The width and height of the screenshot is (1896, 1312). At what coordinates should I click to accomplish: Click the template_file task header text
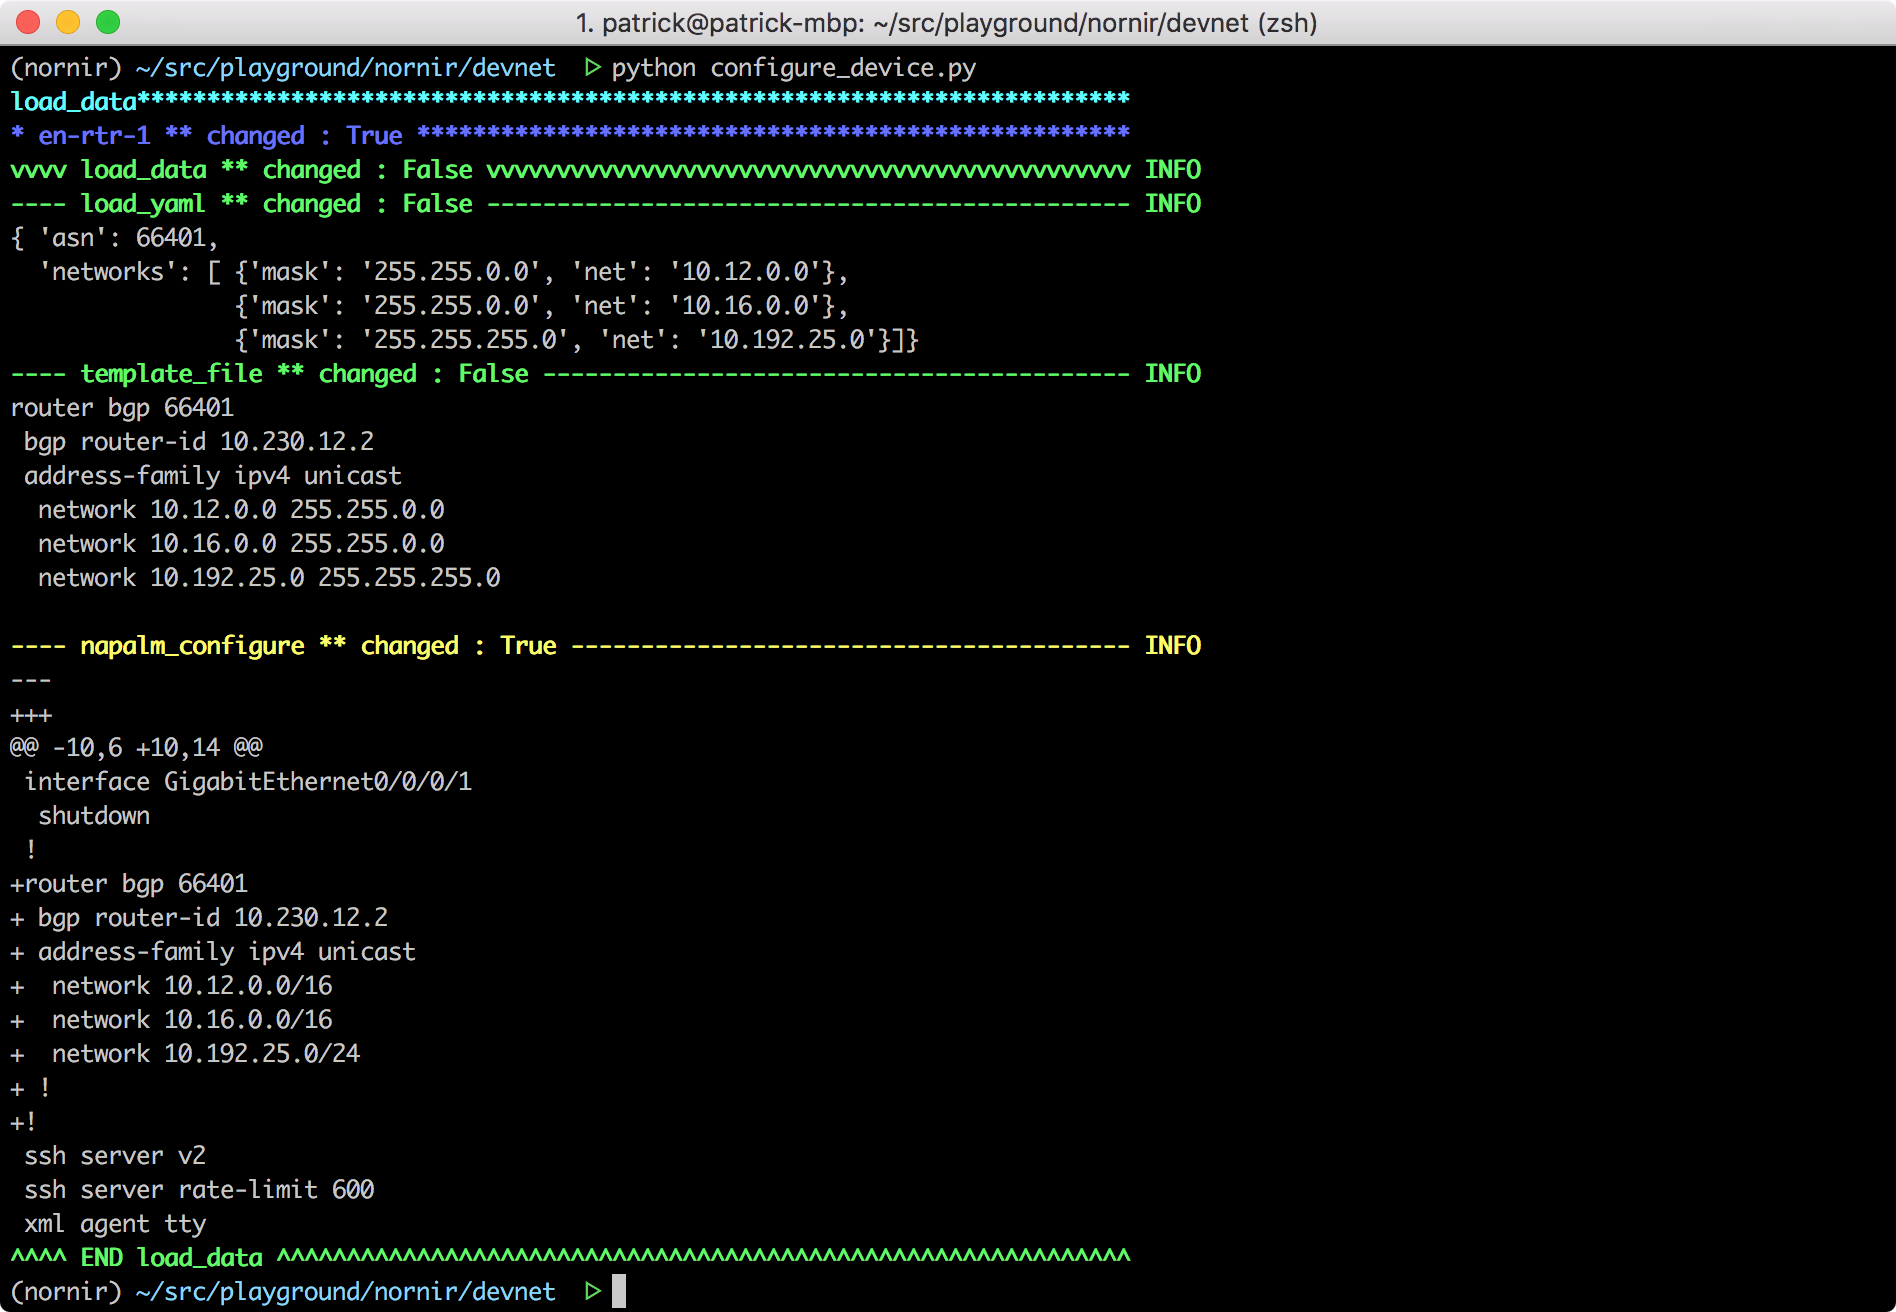[171, 374]
